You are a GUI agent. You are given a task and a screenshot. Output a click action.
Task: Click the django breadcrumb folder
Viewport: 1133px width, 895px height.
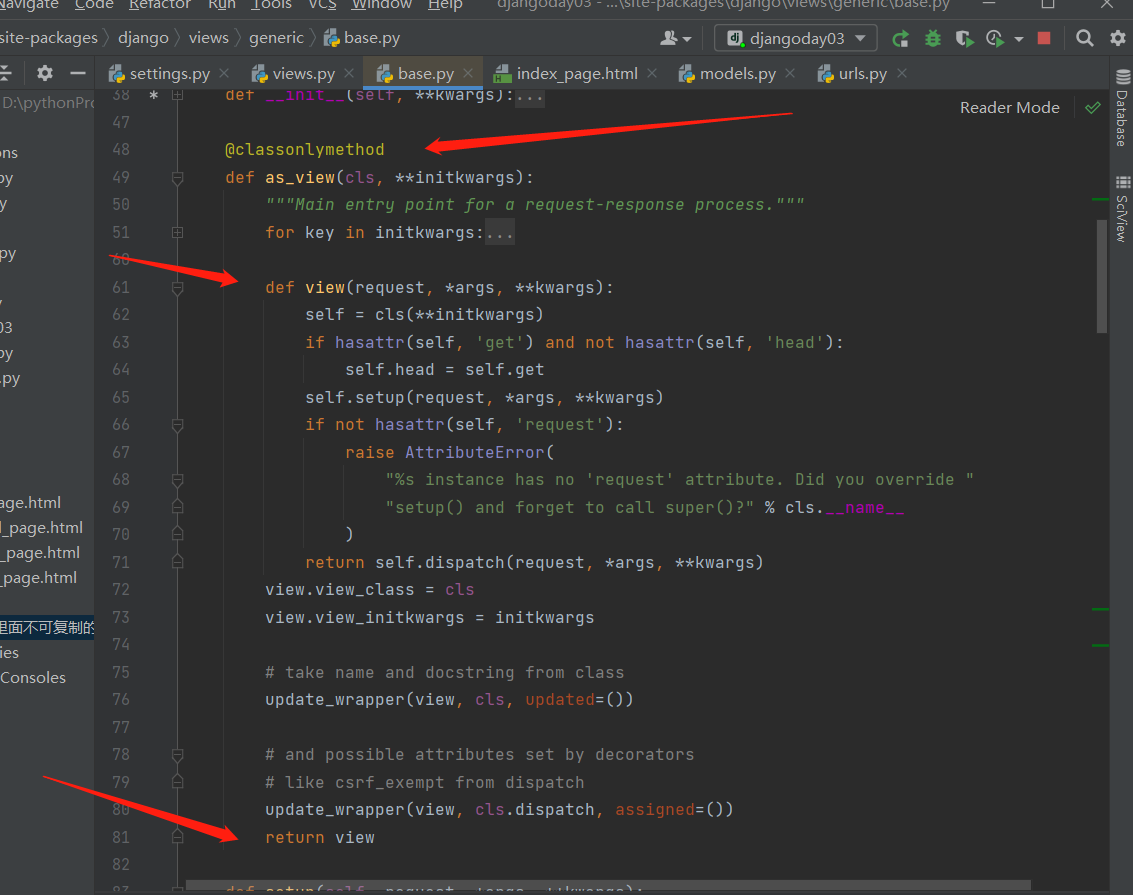point(143,38)
